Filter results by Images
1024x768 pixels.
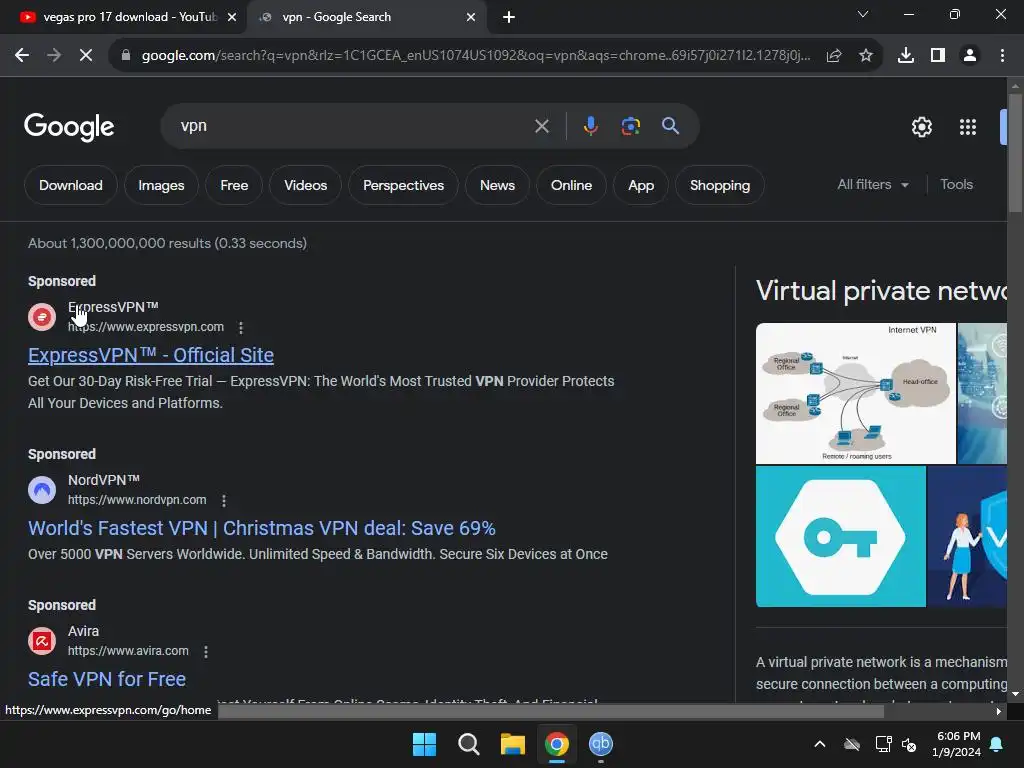pyautogui.click(x=161, y=185)
